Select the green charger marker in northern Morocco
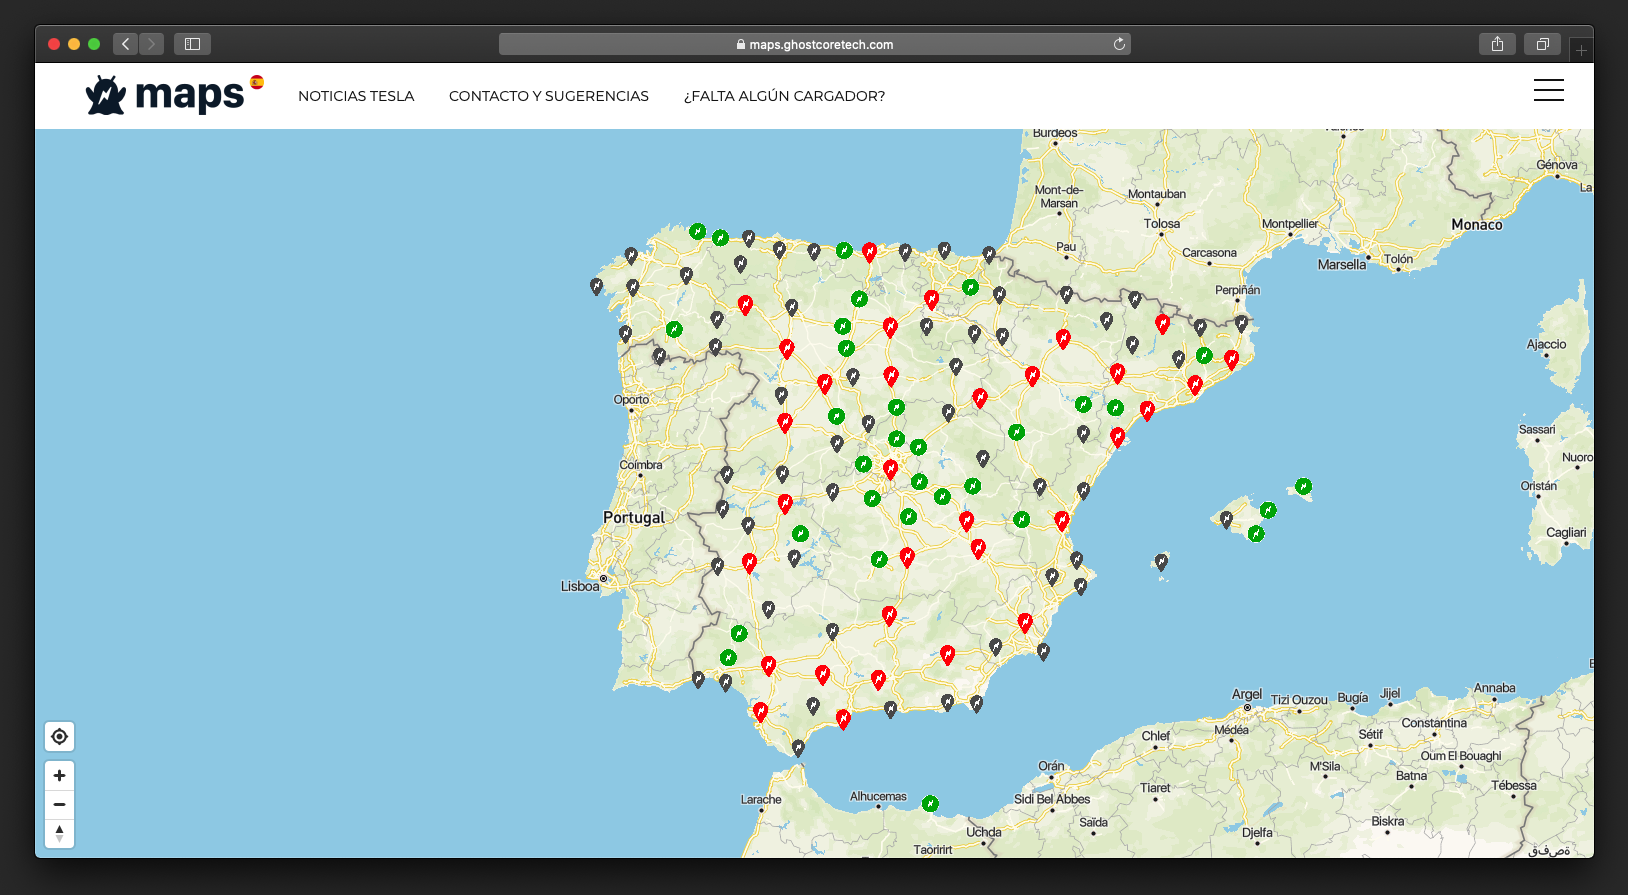 point(930,803)
